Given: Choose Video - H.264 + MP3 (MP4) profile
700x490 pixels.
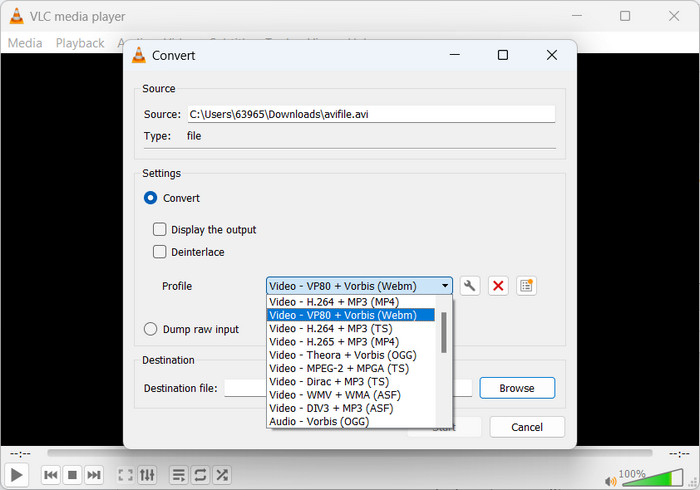Looking at the screenshot, I should click(x=351, y=302).
